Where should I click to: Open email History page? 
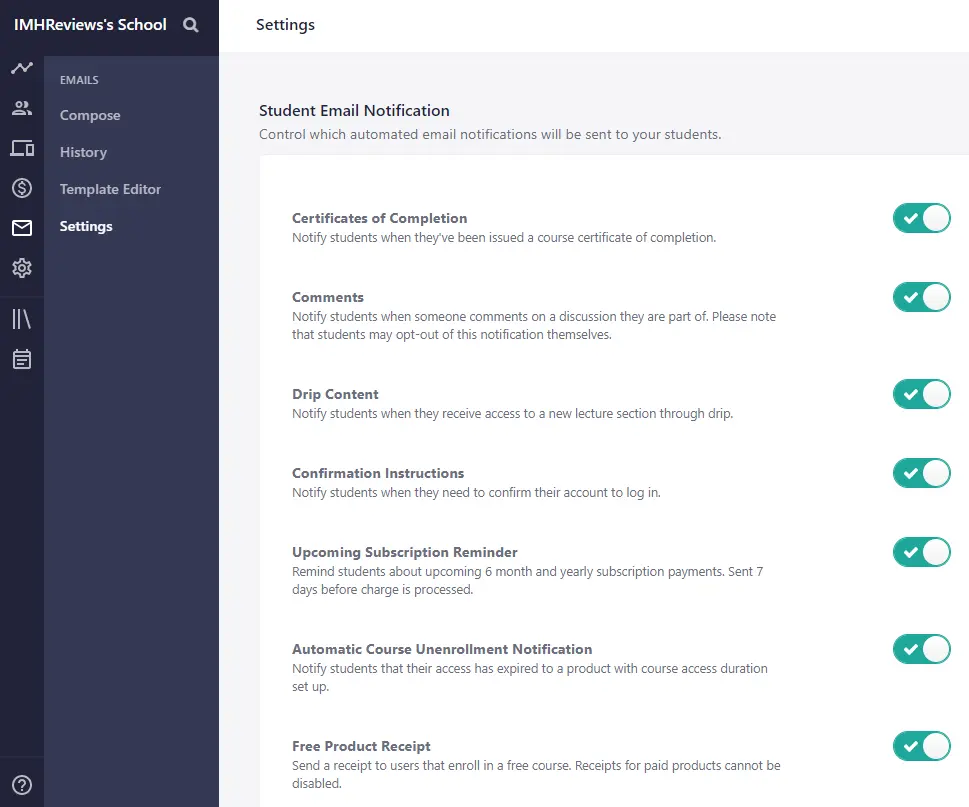[x=83, y=152]
